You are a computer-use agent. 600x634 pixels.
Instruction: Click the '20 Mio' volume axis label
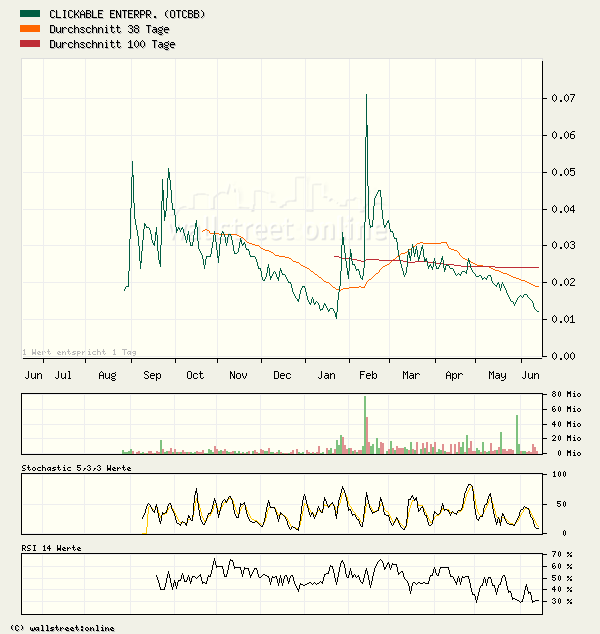click(566, 438)
